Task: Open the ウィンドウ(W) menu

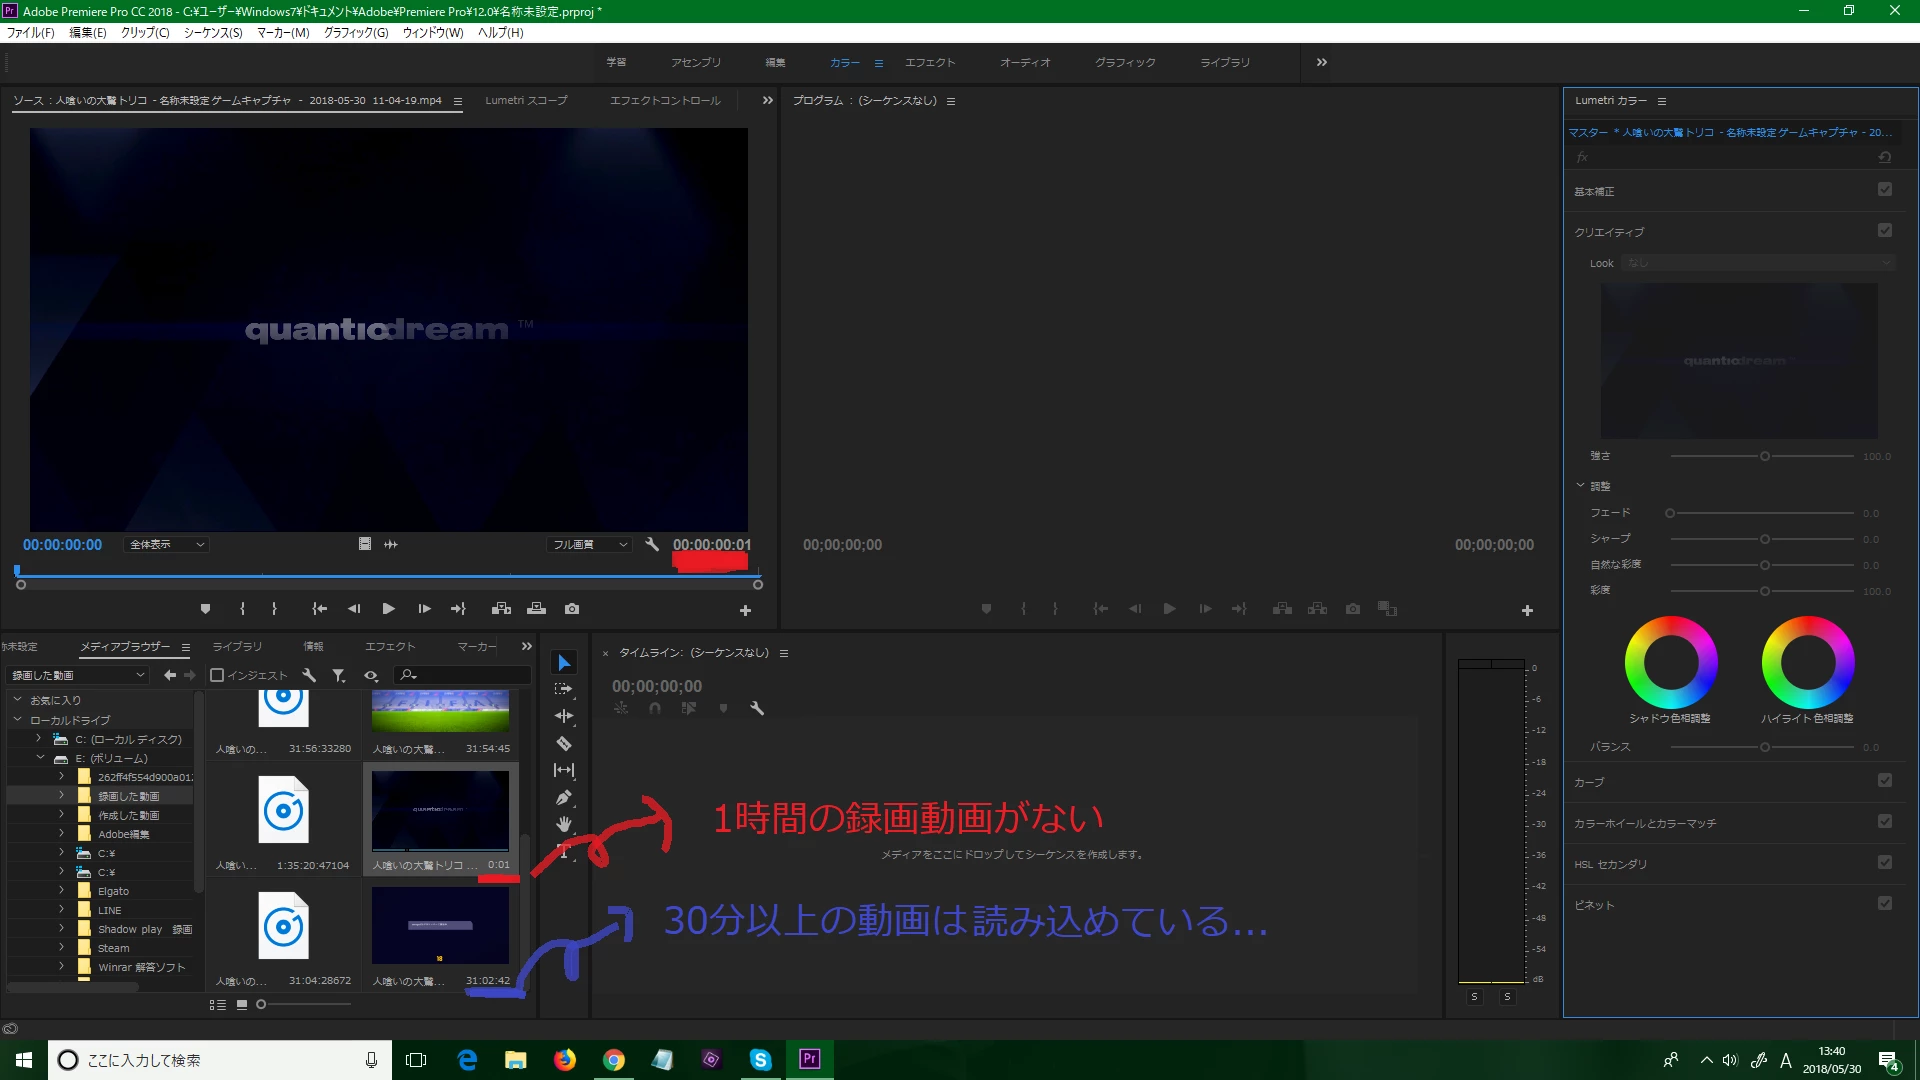Action: coord(433,33)
